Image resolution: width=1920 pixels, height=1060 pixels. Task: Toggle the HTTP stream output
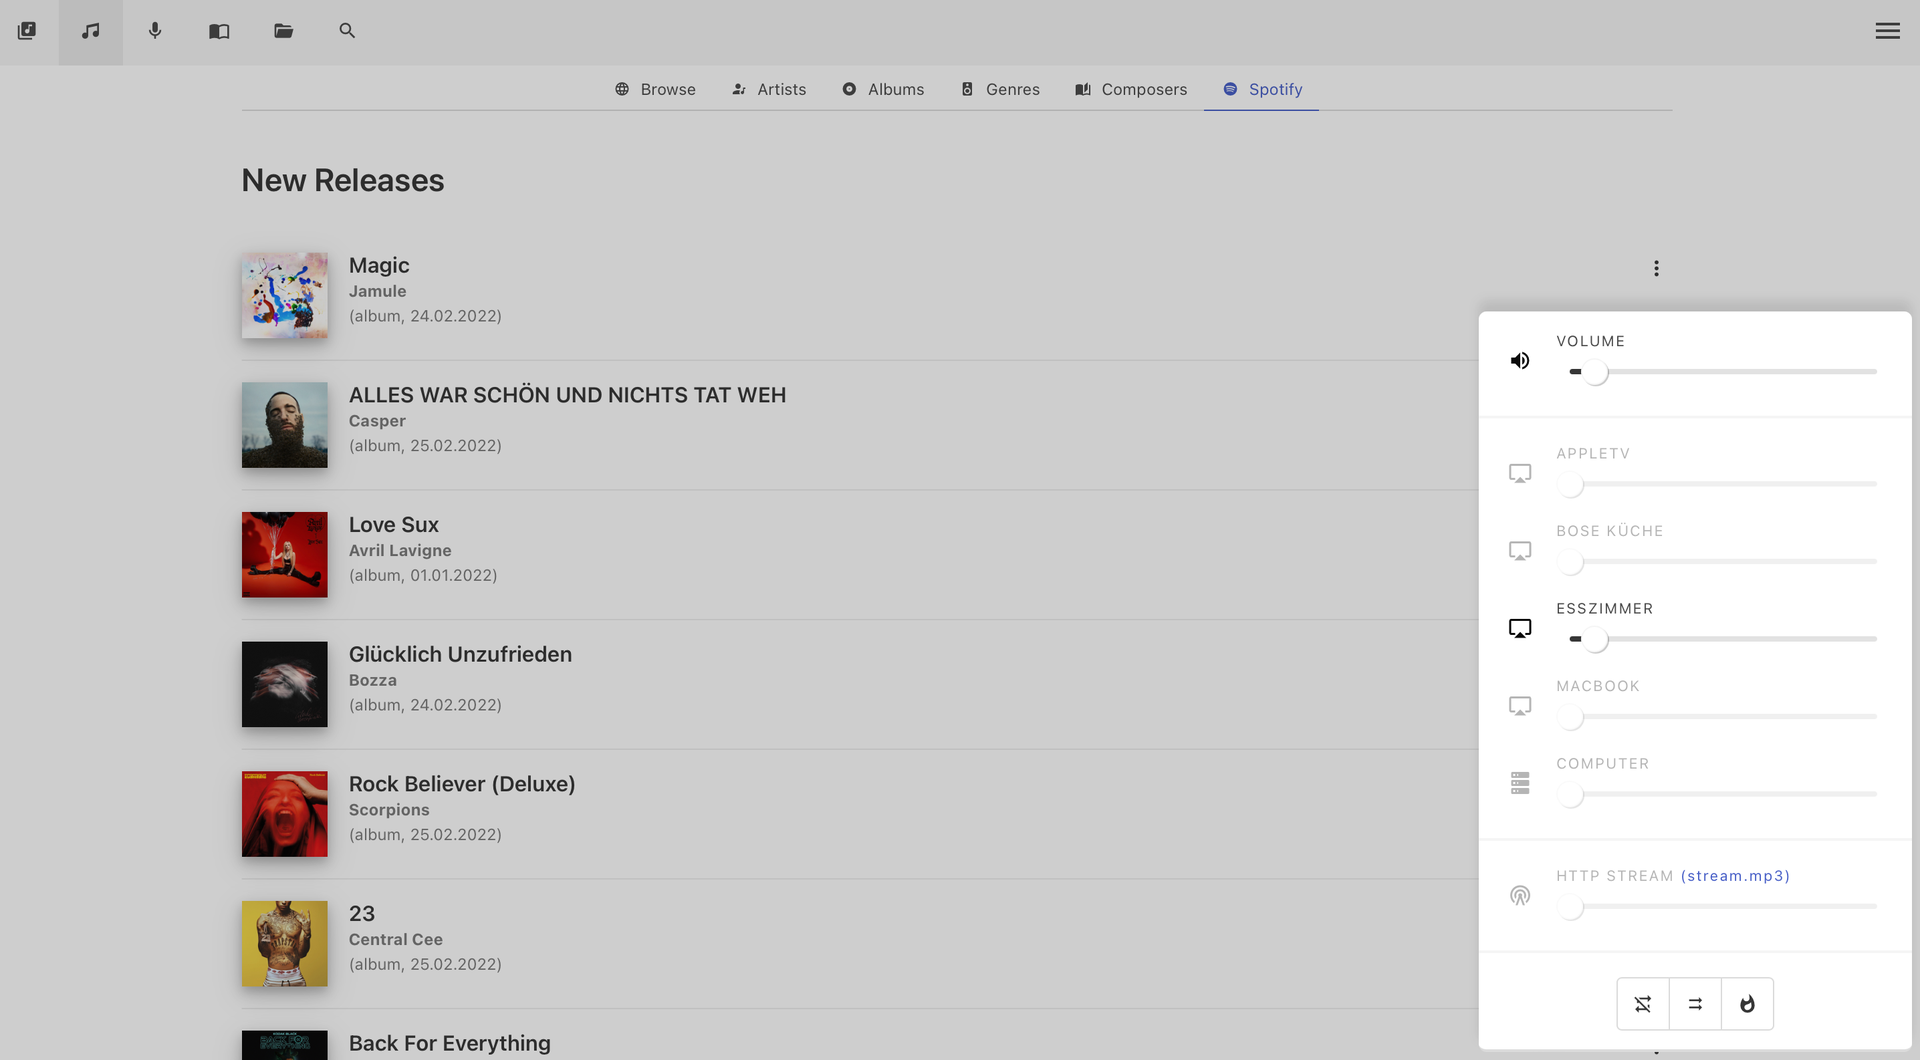click(x=1519, y=895)
